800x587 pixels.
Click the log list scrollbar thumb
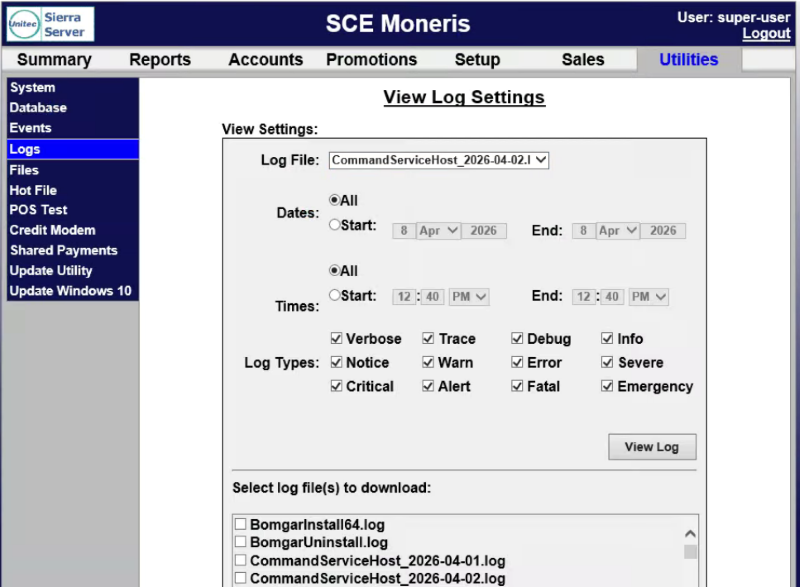click(x=690, y=551)
